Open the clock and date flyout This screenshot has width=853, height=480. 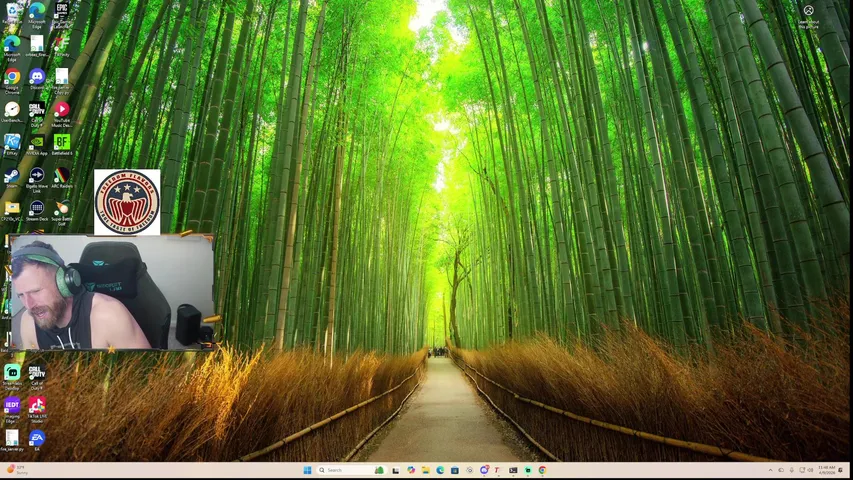tap(825, 470)
